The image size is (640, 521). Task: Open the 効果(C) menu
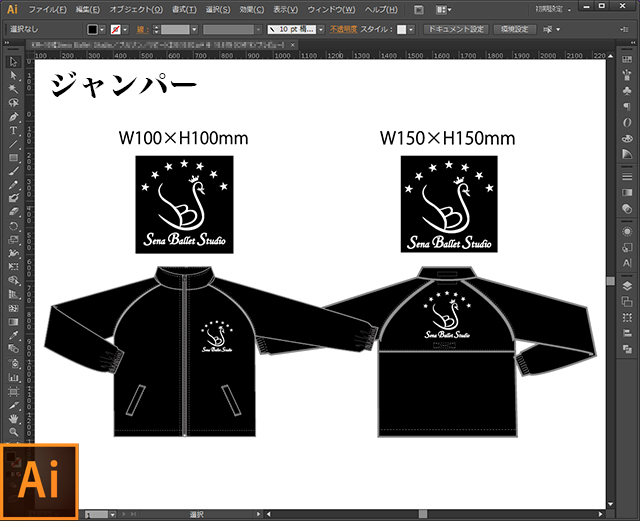[252, 9]
